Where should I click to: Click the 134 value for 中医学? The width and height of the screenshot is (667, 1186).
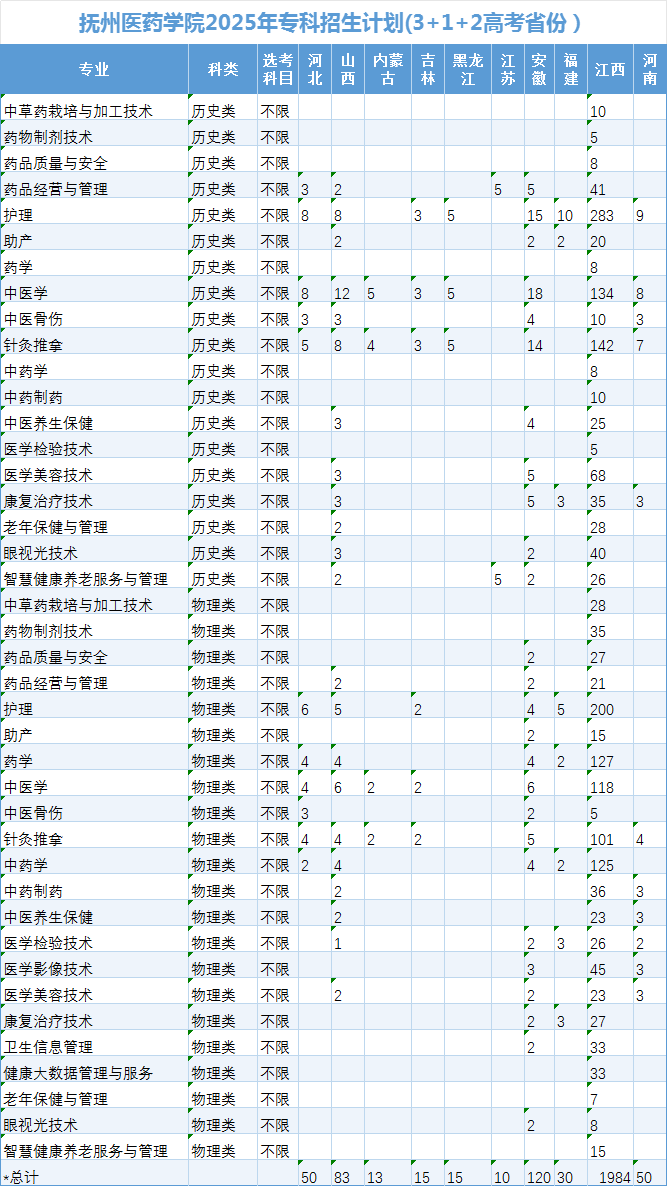point(602,294)
